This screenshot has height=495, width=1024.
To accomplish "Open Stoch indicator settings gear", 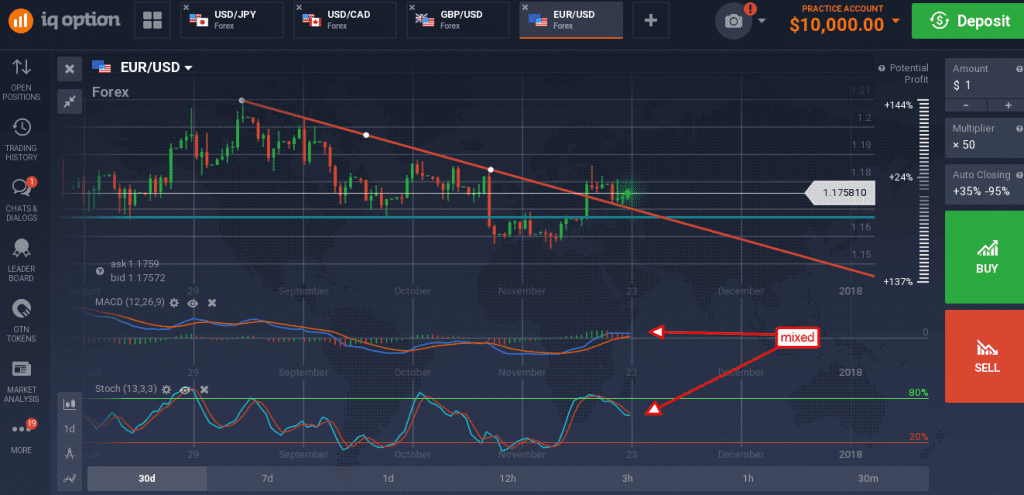I will click(x=166, y=389).
